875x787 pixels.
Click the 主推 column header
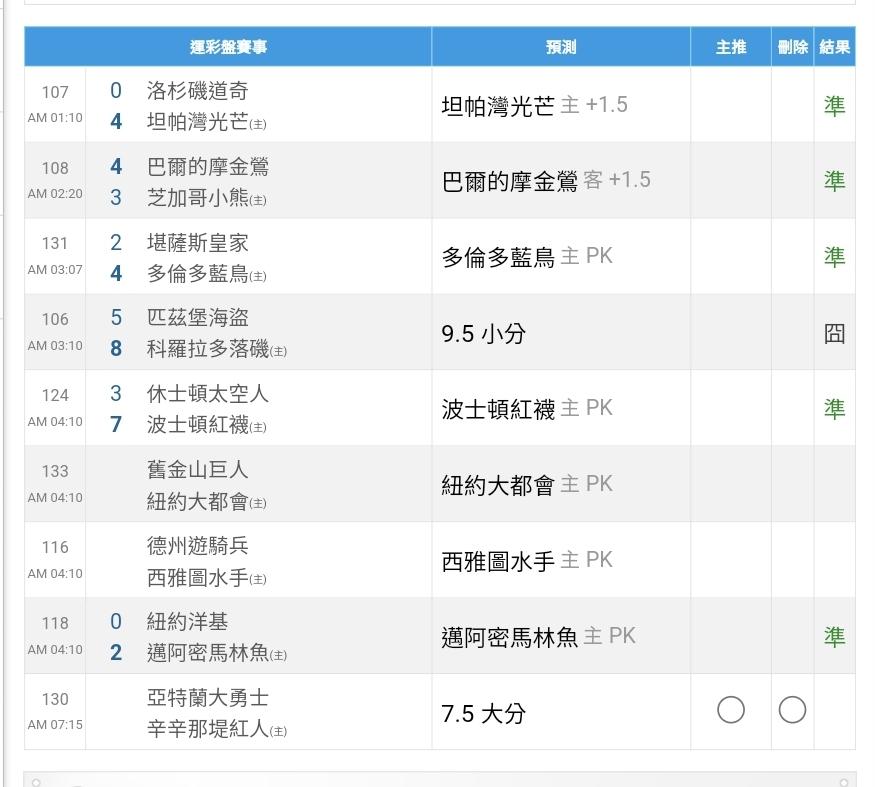point(731,47)
